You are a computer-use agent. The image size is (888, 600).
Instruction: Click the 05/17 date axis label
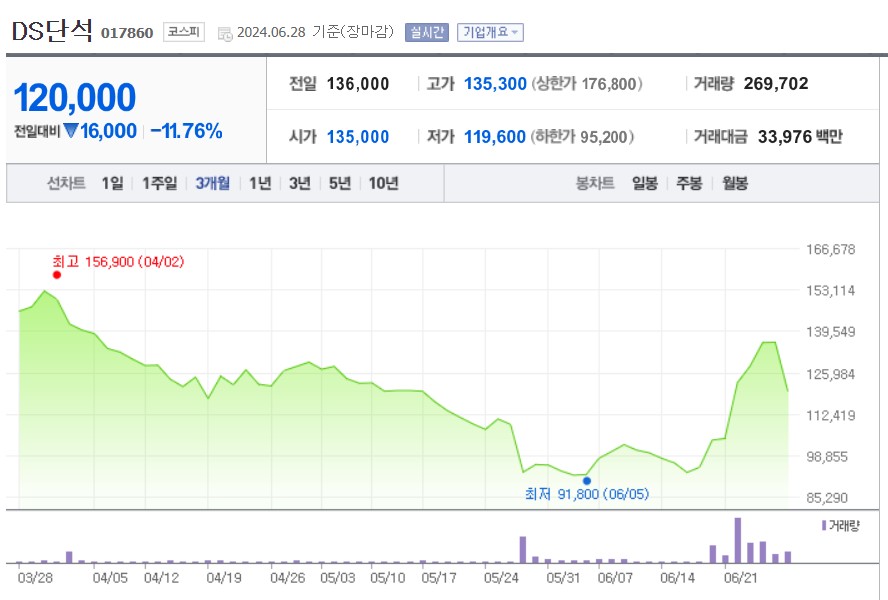pos(439,578)
